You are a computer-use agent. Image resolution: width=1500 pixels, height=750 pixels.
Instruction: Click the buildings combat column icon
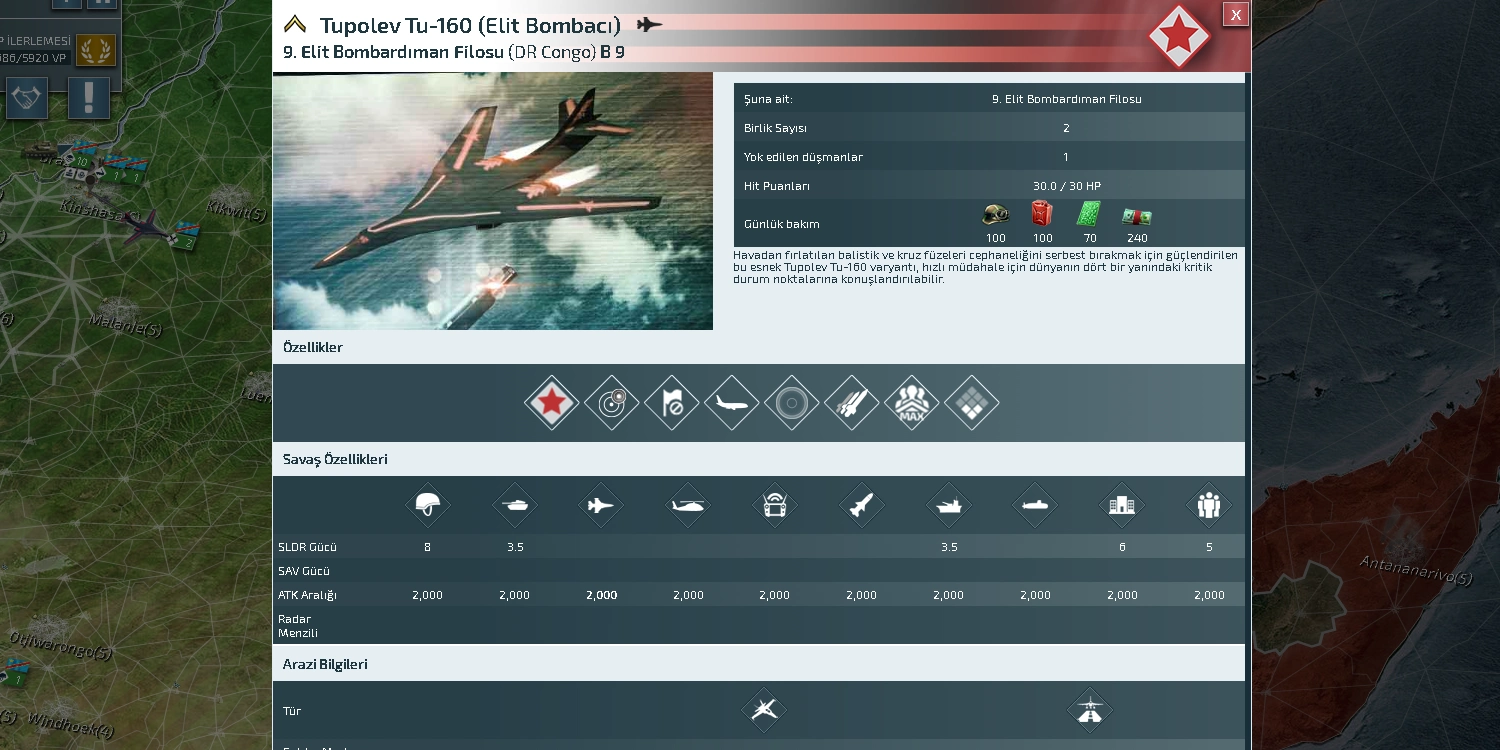click(1122, 506)
